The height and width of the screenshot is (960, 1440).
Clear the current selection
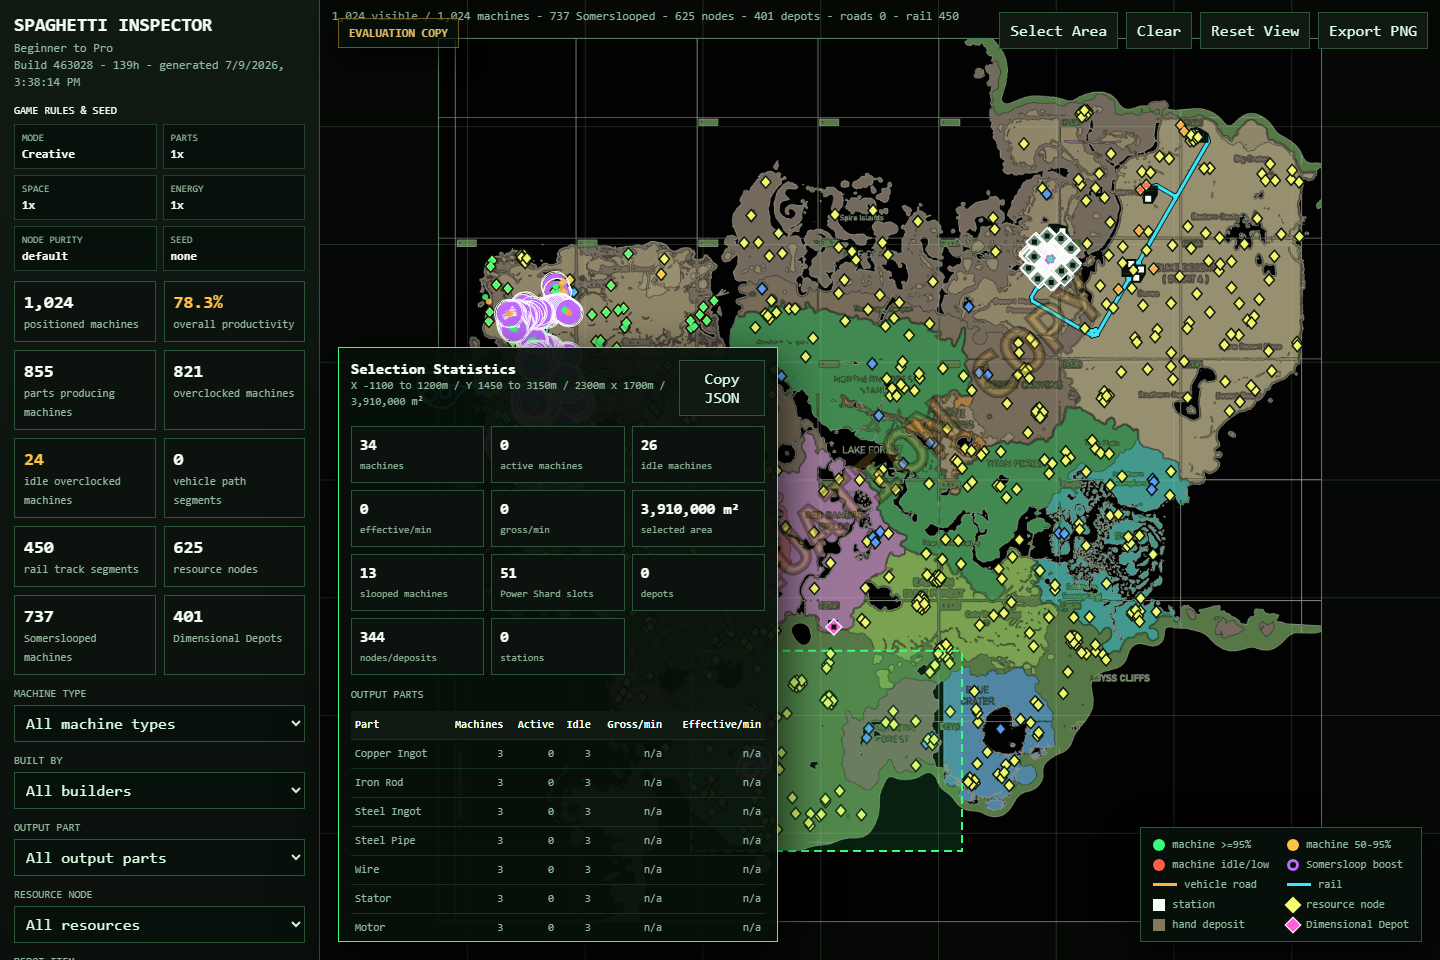(1158, 31)
